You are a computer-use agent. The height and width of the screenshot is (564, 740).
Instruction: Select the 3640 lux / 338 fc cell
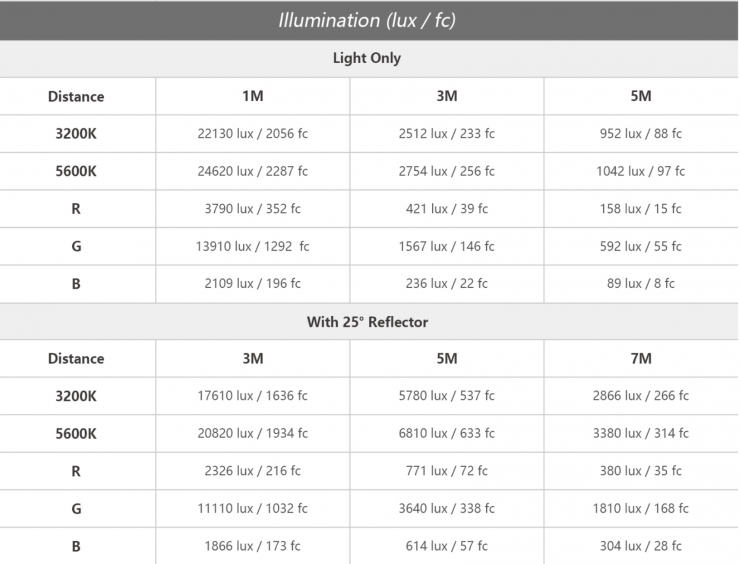coord(447,508)
